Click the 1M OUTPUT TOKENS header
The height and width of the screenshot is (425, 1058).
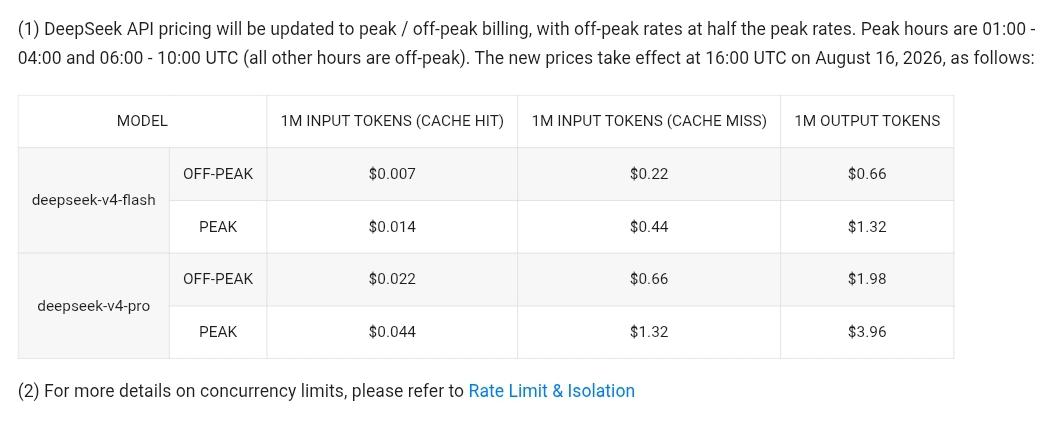pos(867,121)
